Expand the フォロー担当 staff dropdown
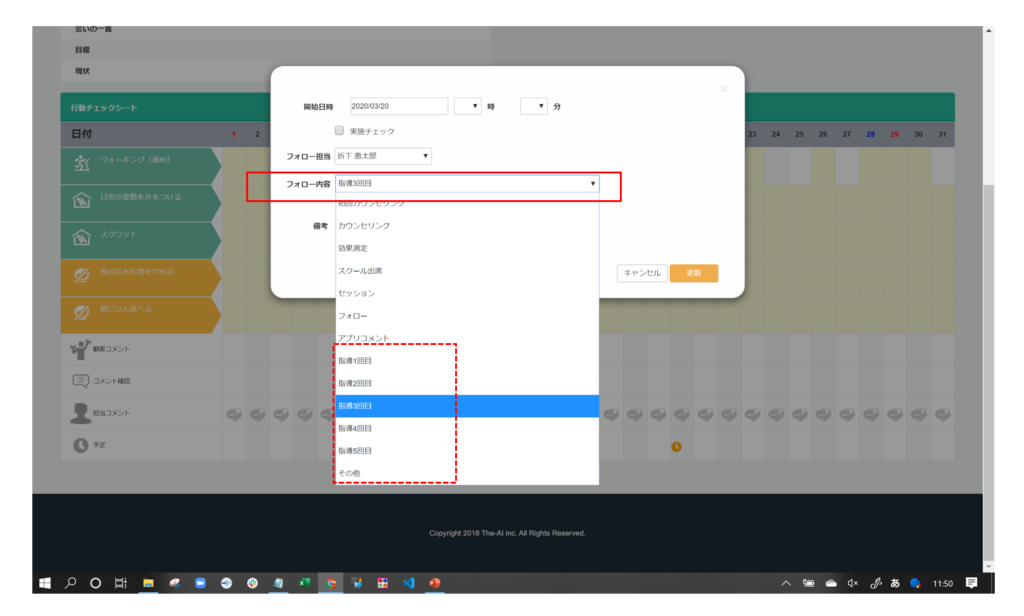Image resolution: width=1024 pixels, height=616 pixels. pyautogui.click(x=383, y=156)
